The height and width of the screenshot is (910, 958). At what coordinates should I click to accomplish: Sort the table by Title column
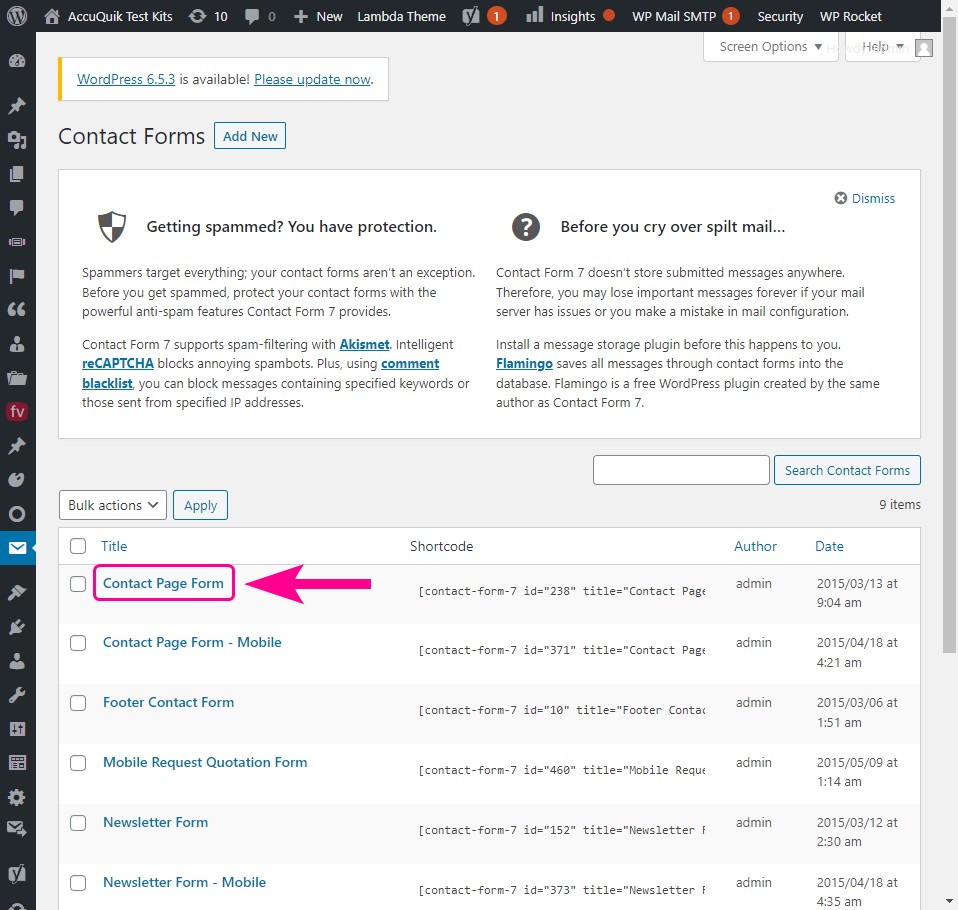pos(114,546)
